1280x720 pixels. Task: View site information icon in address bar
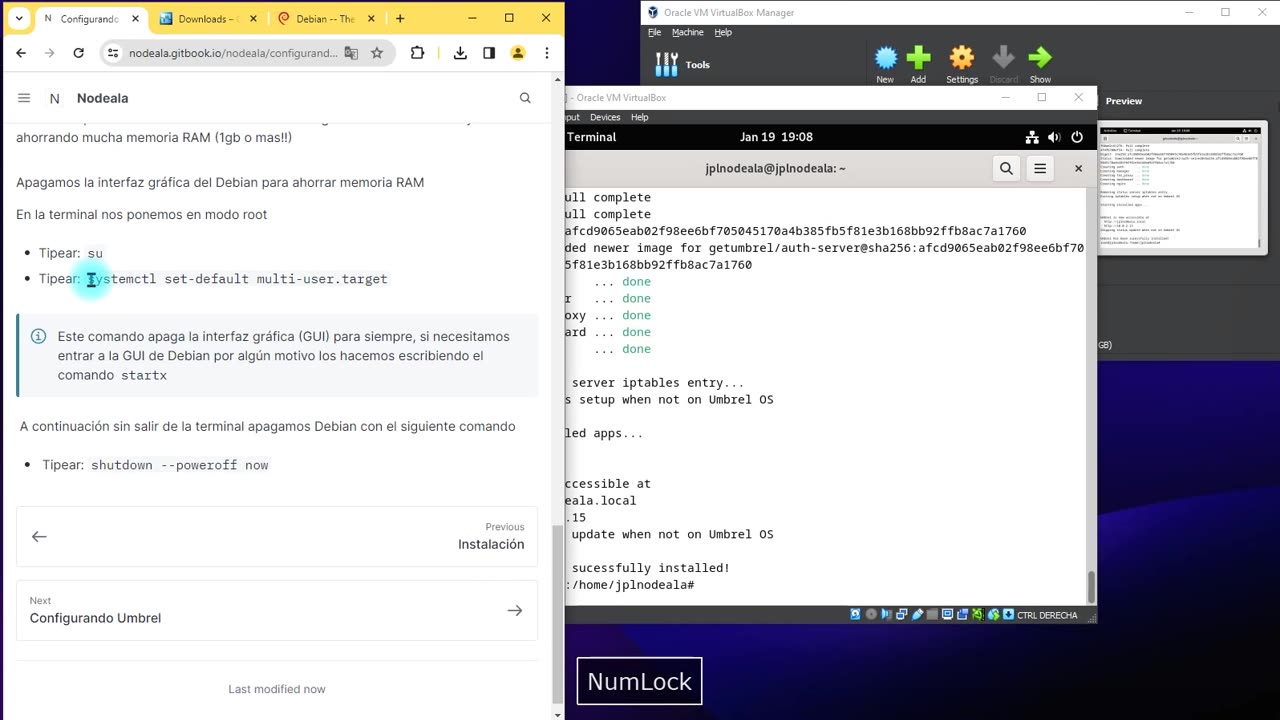(113, 53)
